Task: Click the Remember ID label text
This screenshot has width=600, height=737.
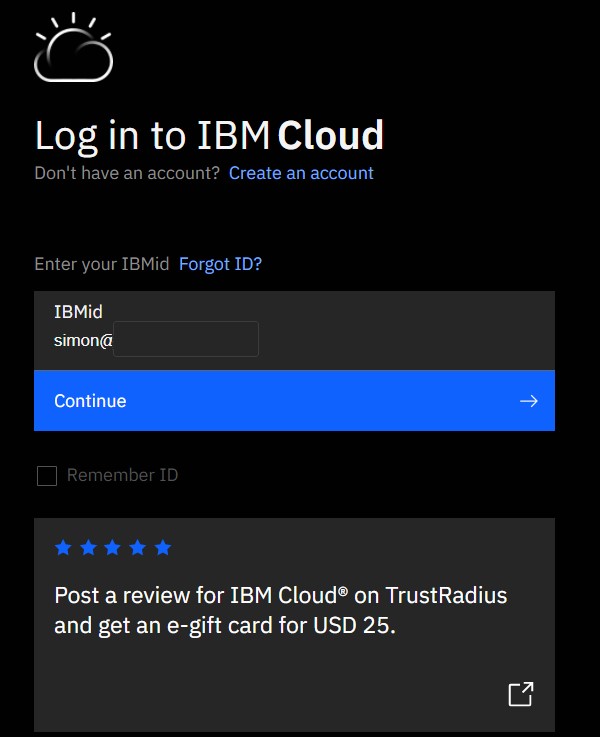Action: [x=122, y=475]
